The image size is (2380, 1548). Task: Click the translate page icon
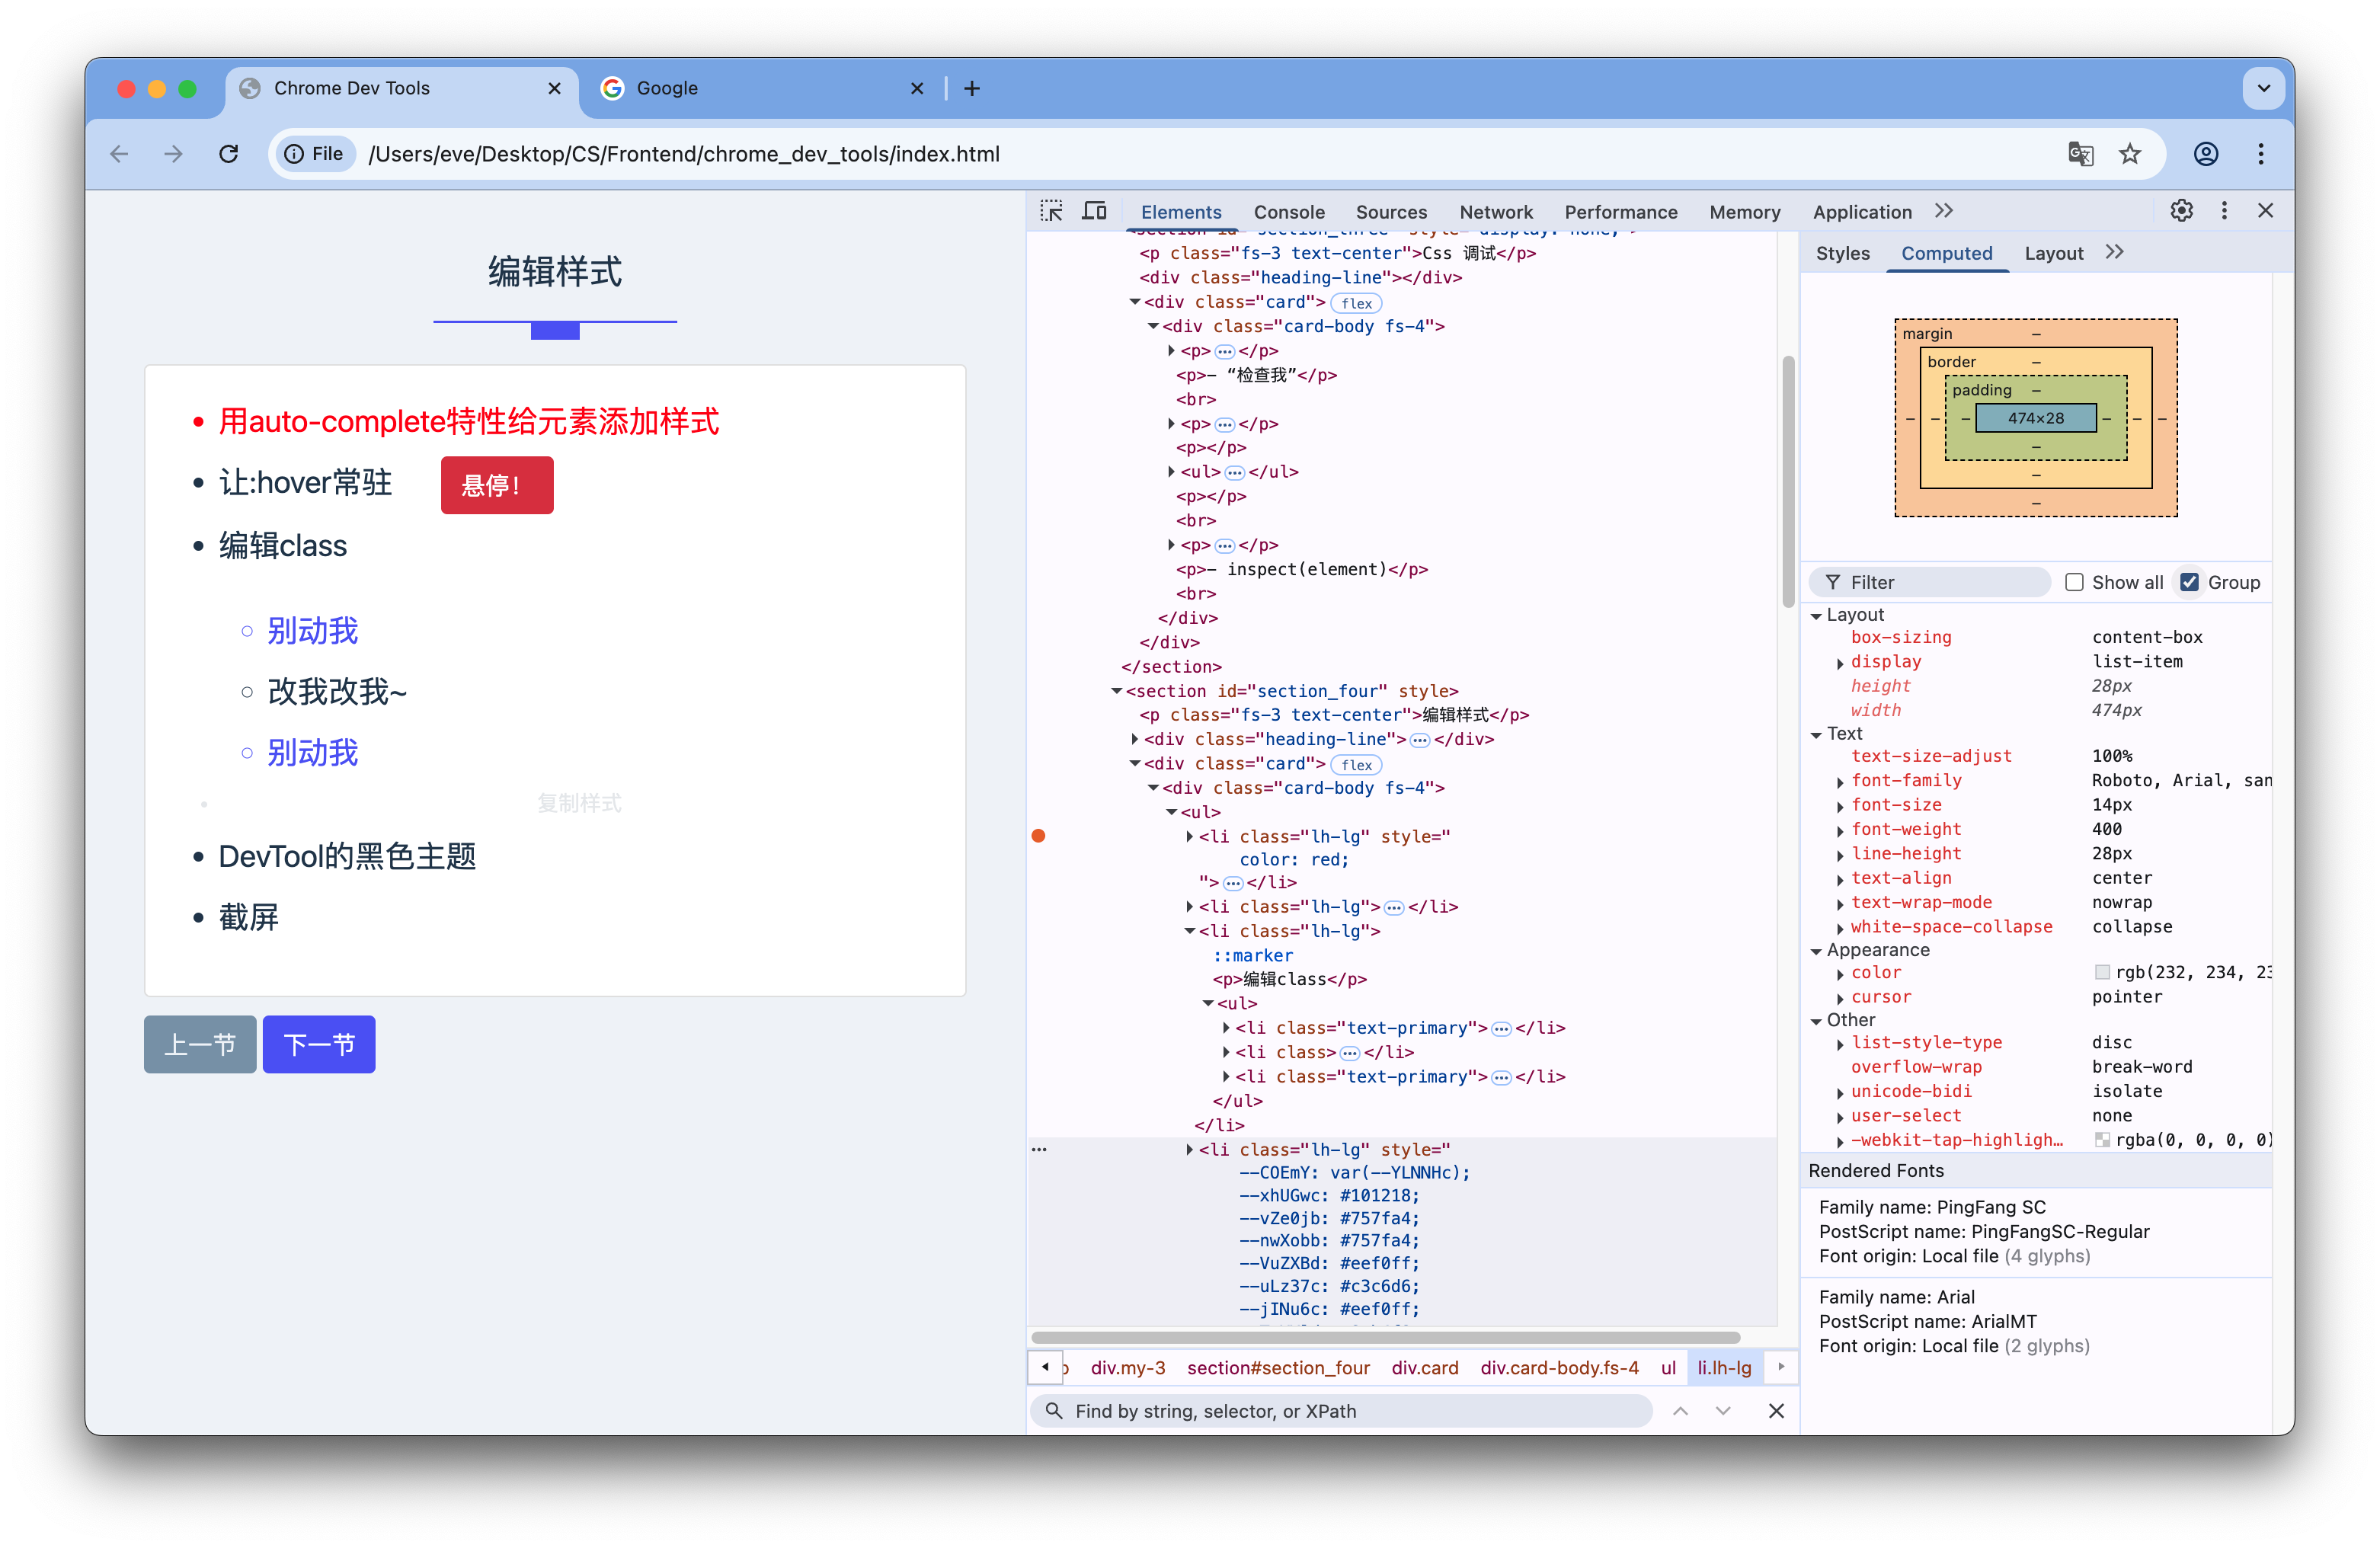[2080, 154]
